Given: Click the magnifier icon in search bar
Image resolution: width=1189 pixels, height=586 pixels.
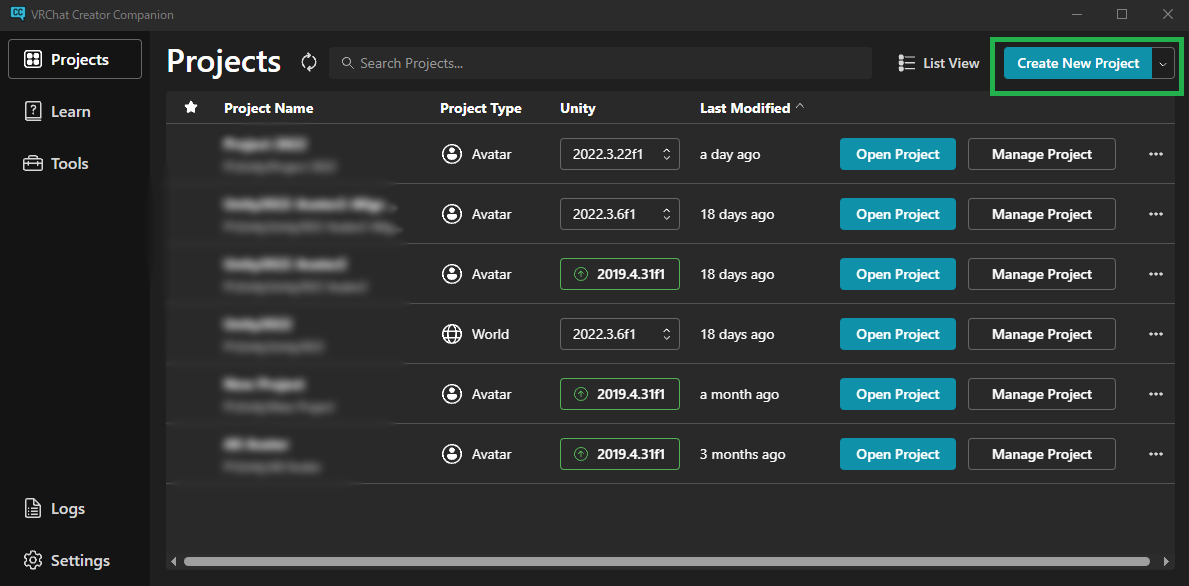Looking at the screenshot, I should tap(348, 63).
